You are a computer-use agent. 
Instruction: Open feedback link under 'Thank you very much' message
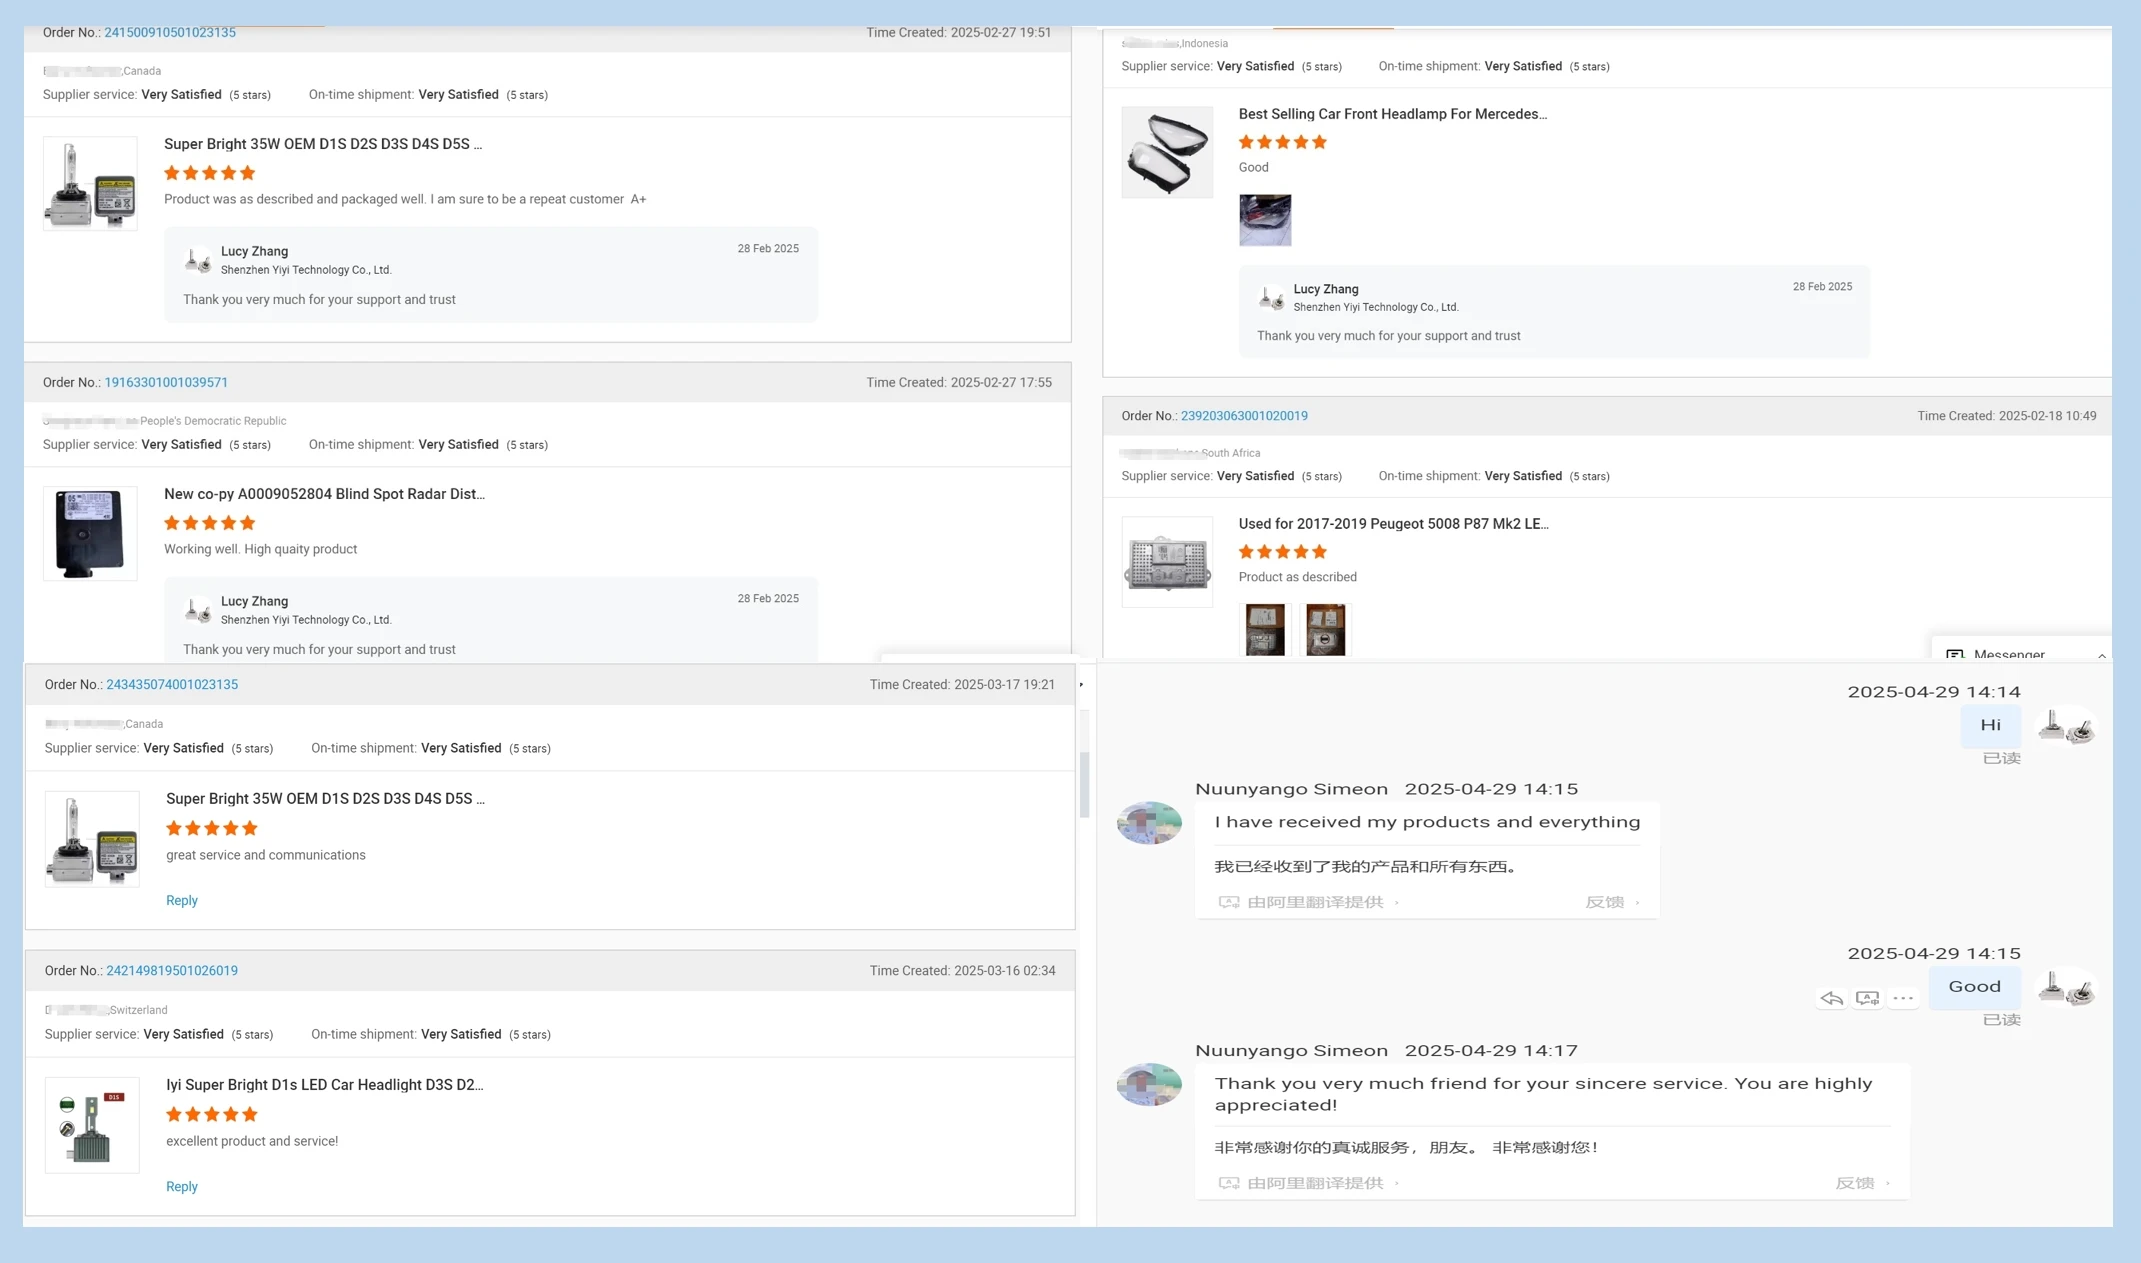coord(1855,1183)
